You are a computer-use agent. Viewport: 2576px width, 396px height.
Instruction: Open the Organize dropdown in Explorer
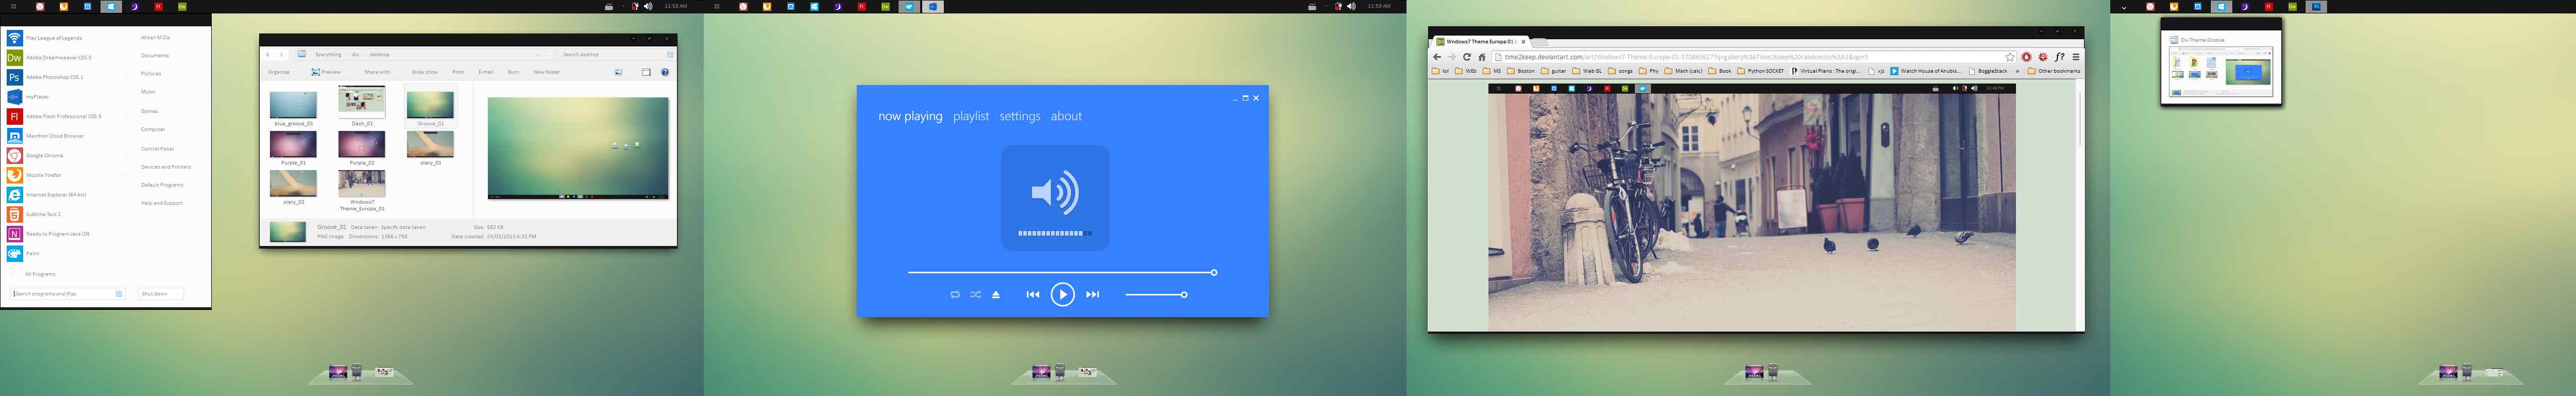(x=279, y=72)
